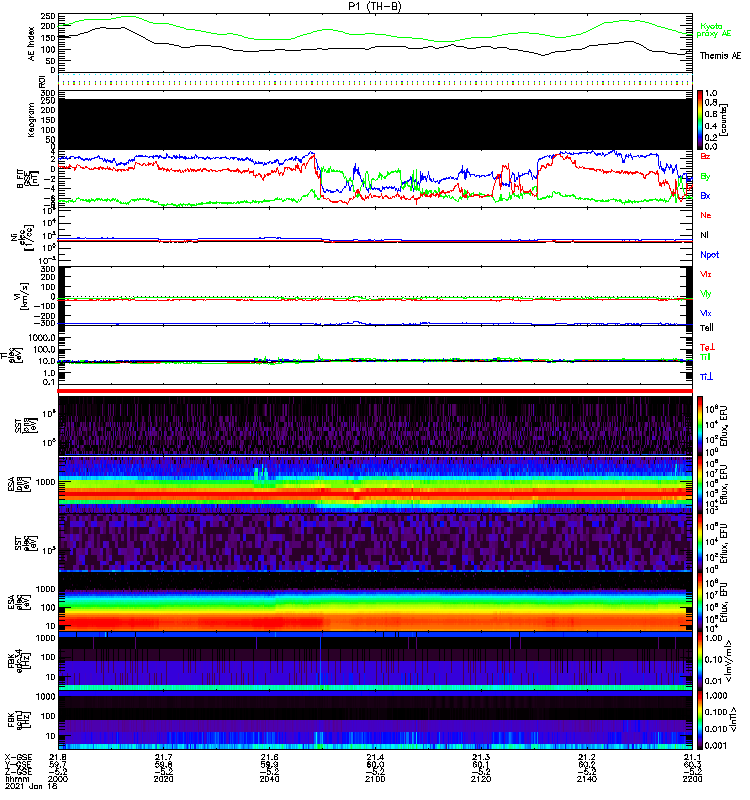This screenshot has width=750, height=800.
Task: Select the "2100" time tick label
Action: (x=375, y=779)
